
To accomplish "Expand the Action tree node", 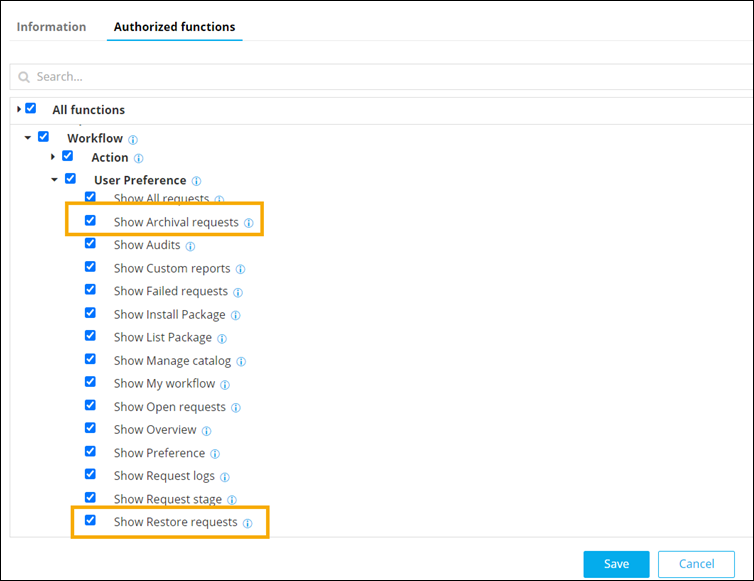I will pos(53,157).
